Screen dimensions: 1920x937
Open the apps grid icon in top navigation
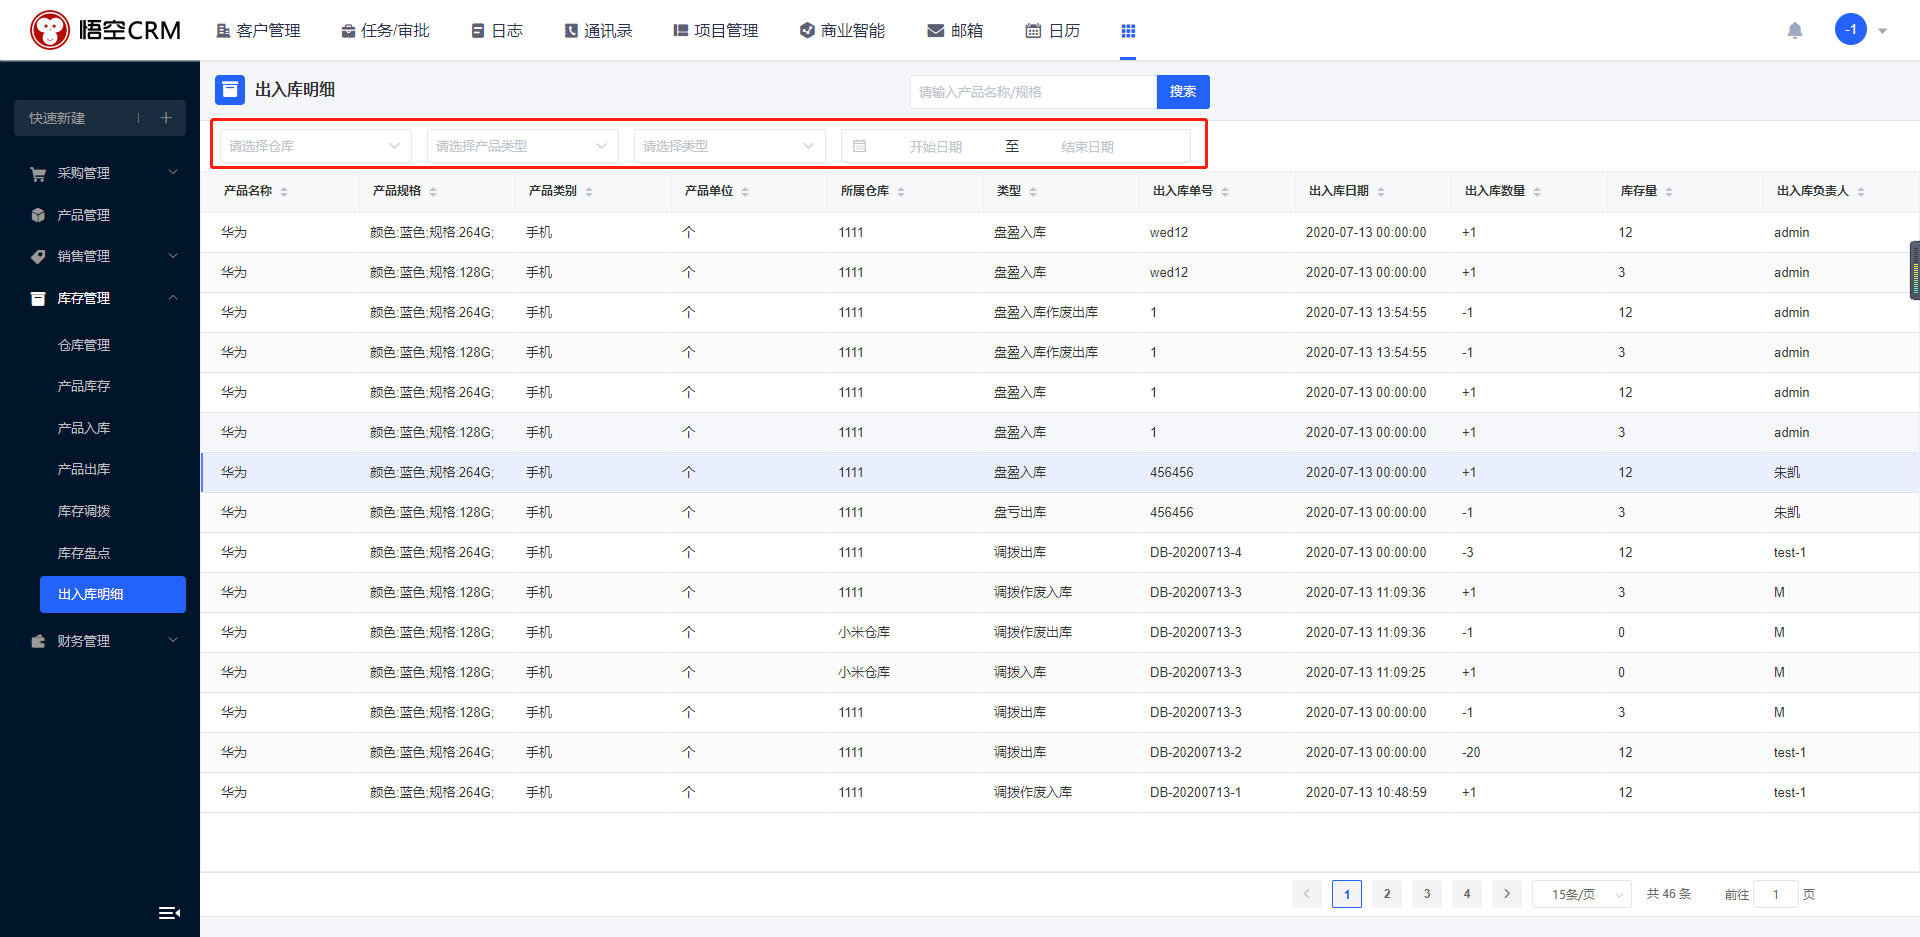point(1128,31)
